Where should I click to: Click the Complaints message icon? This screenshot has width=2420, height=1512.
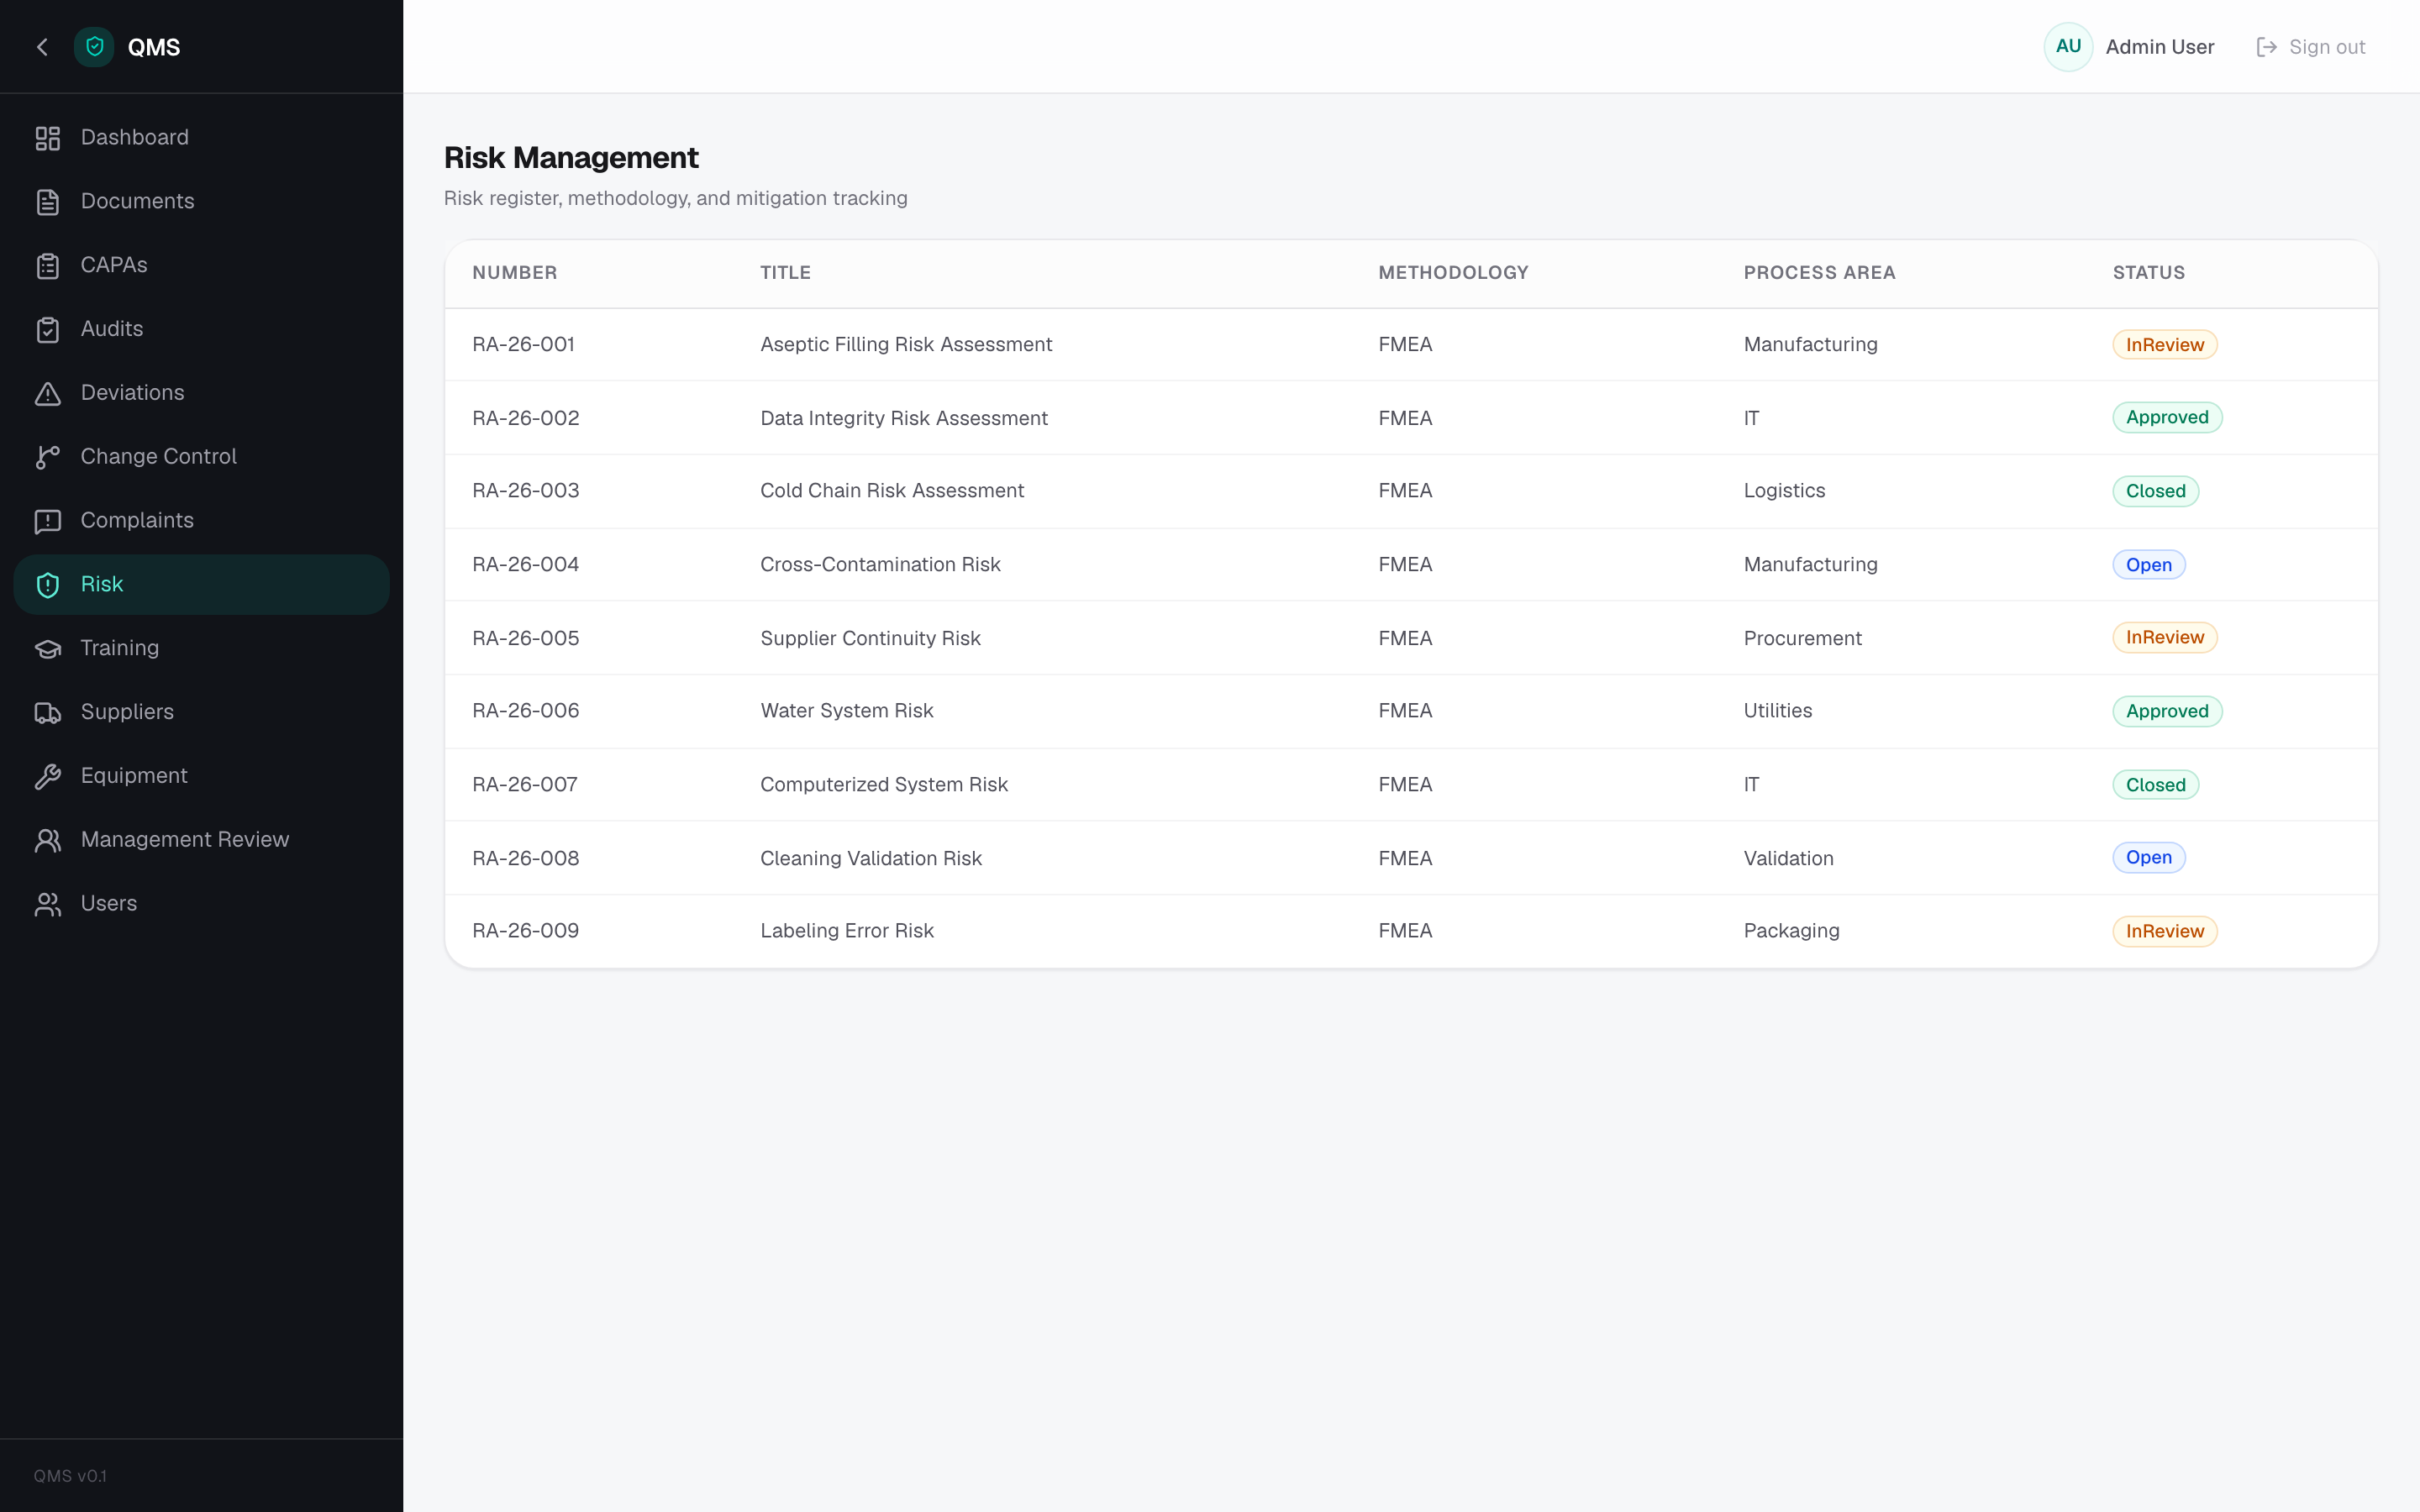point(48,521)
